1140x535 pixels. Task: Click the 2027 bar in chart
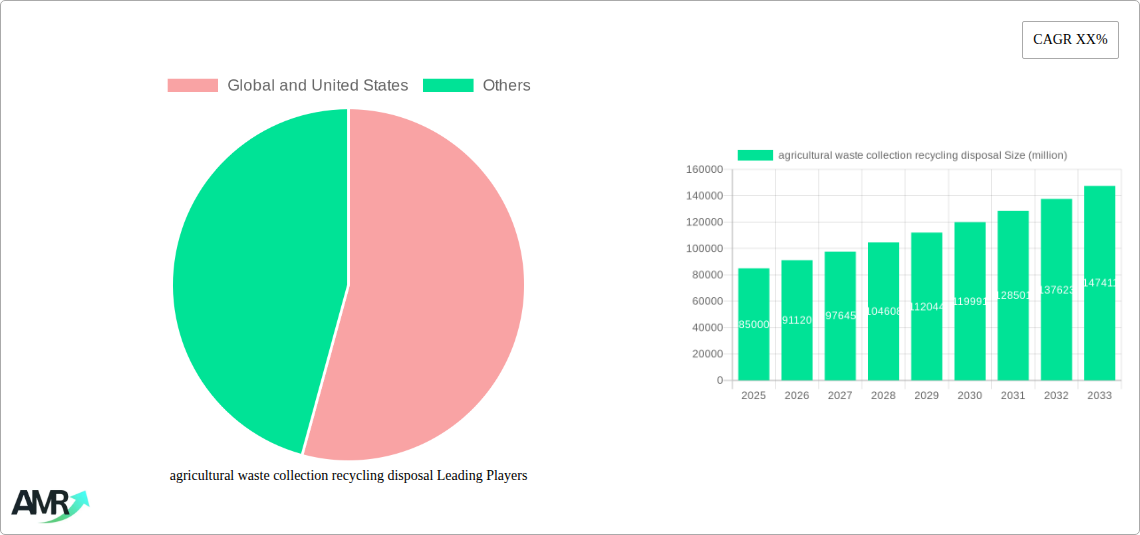[840, 316]
